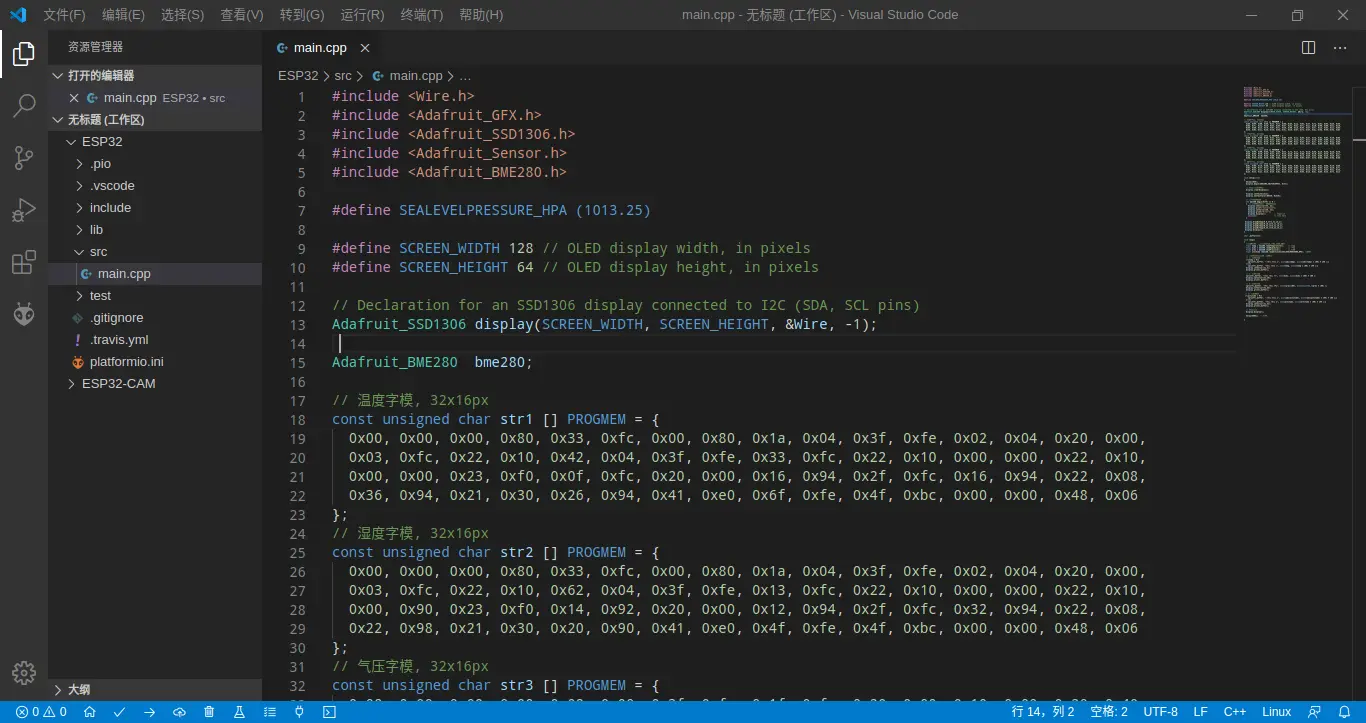Image resolution: width=1366 pixels, height=723 pixels.
Task: Expand the include folder
Action: click(x=155, y=208)
